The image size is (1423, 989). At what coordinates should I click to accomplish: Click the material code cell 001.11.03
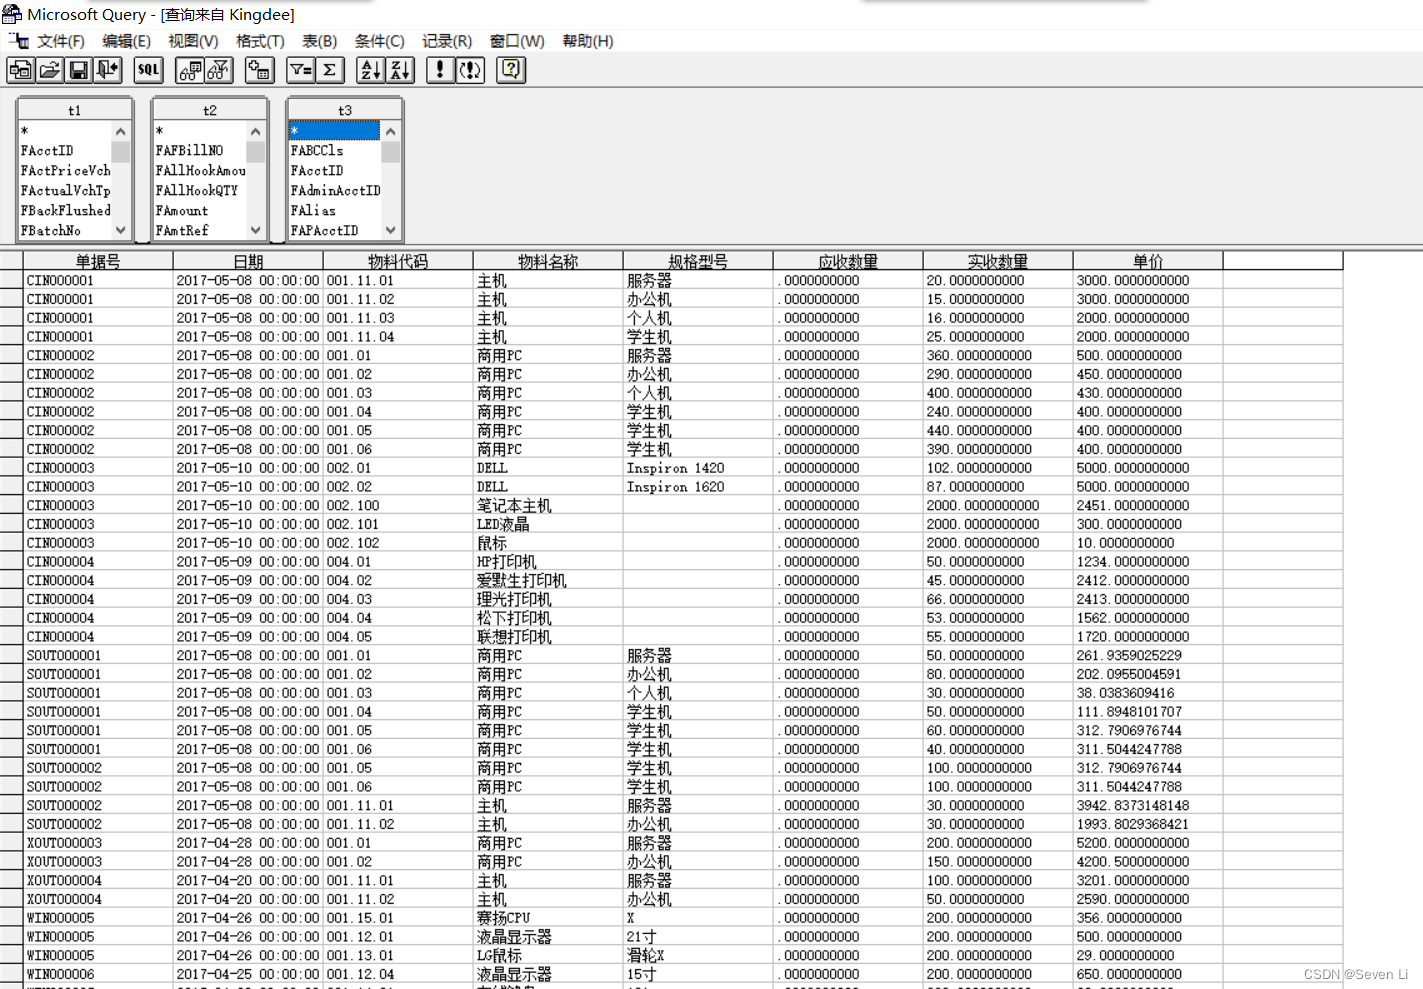398,318
